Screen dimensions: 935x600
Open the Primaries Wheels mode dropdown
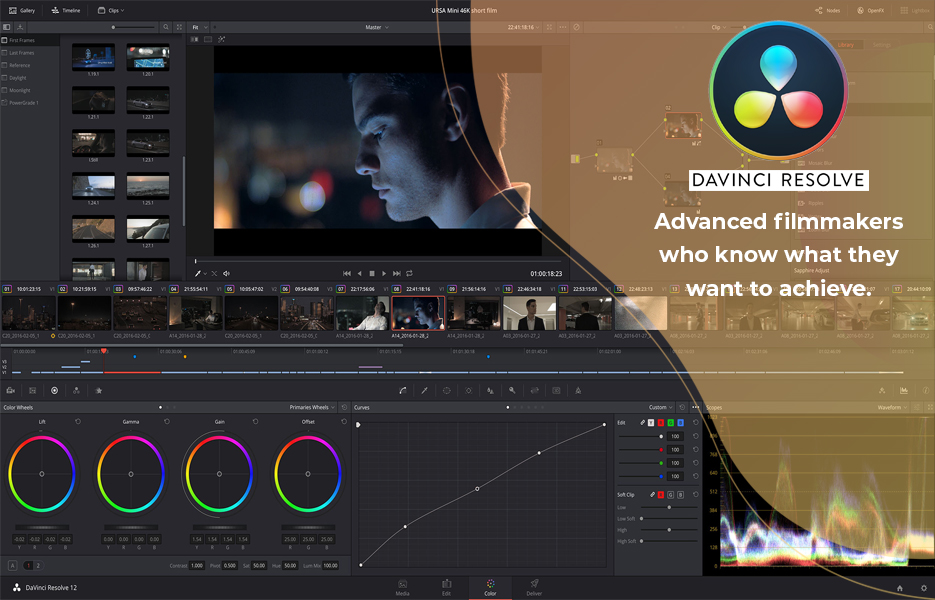coord(312,407)
